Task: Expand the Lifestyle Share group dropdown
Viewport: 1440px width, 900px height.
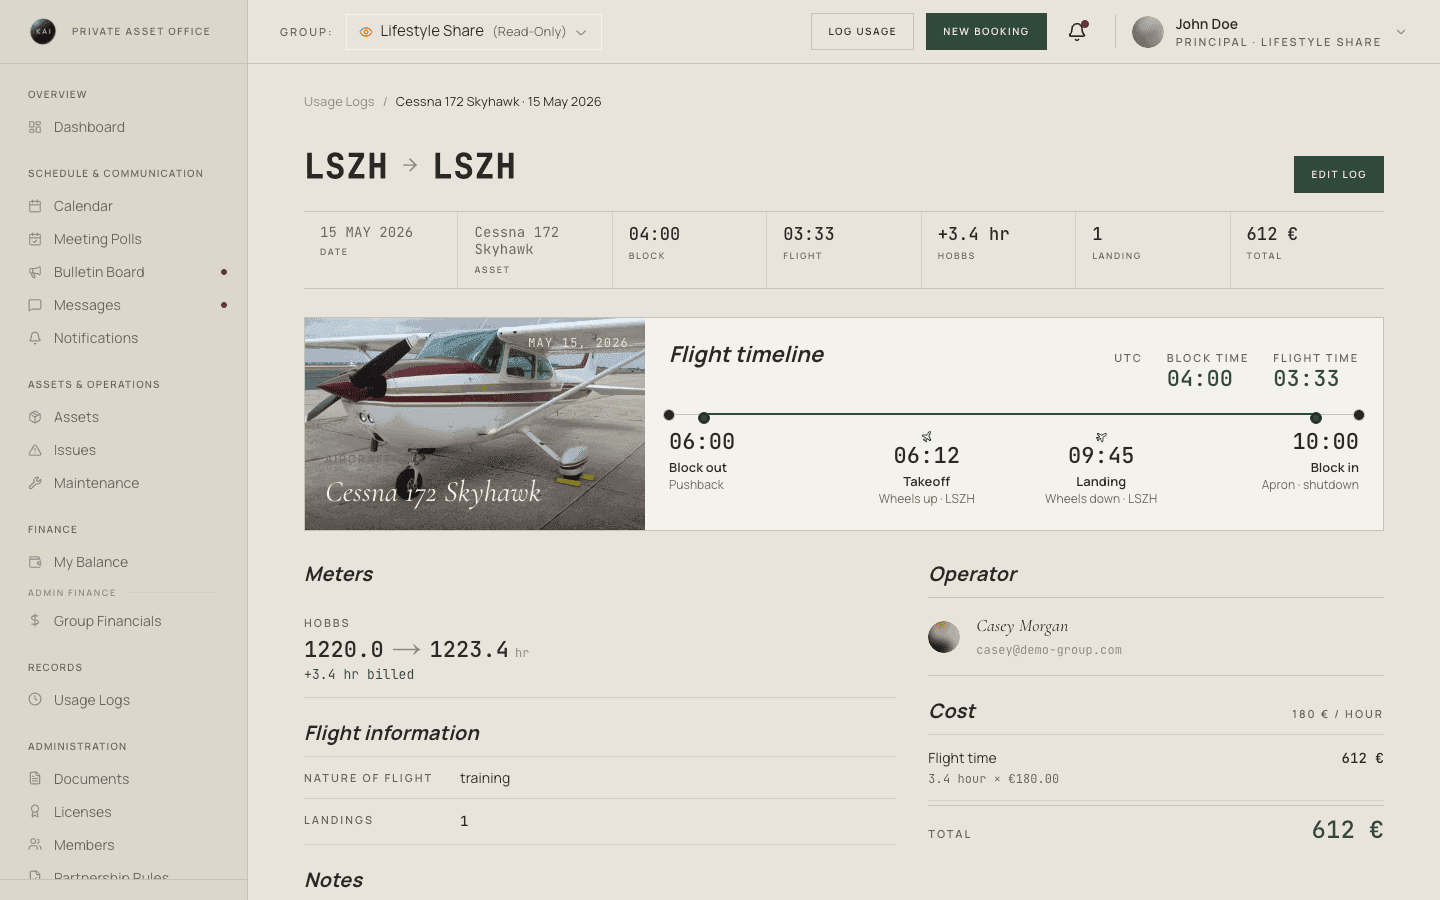Action: (x=474, y=32)
